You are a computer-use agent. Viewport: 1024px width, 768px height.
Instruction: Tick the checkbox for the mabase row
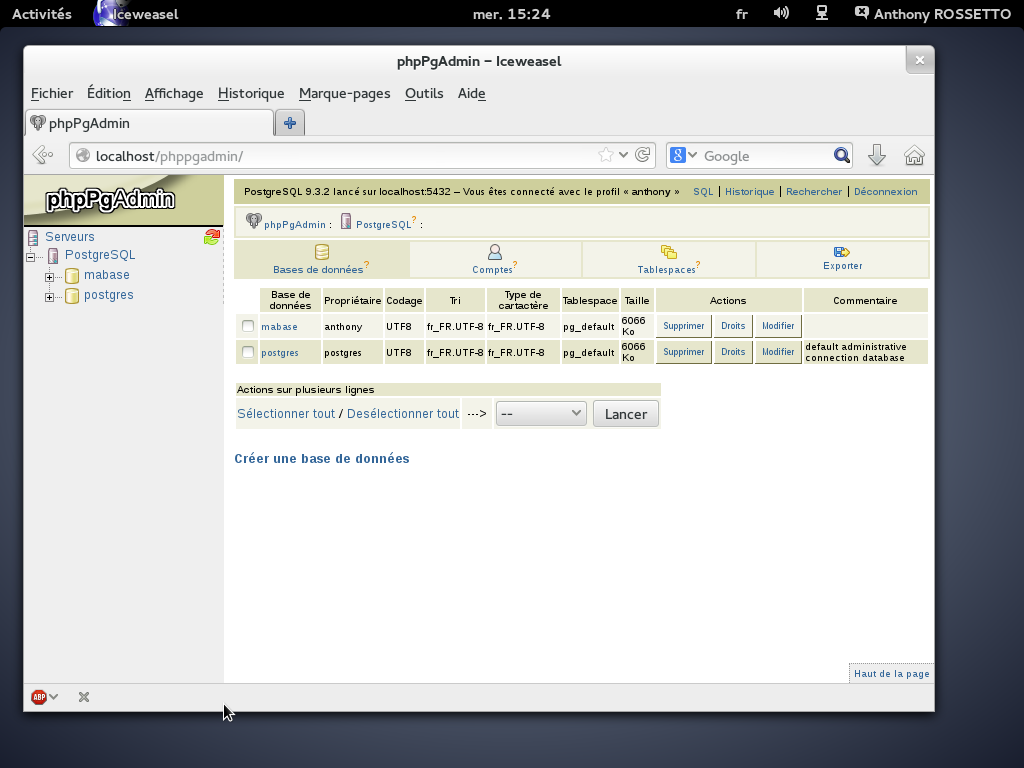point(248,326)
